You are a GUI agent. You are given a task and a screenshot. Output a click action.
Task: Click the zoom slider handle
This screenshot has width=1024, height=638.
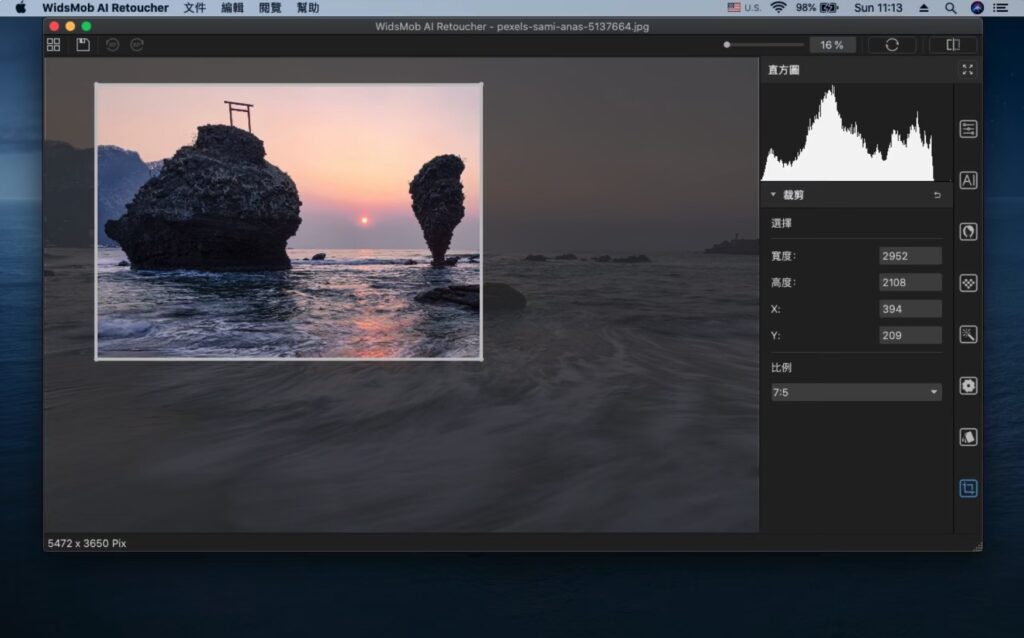click(727, 44)
